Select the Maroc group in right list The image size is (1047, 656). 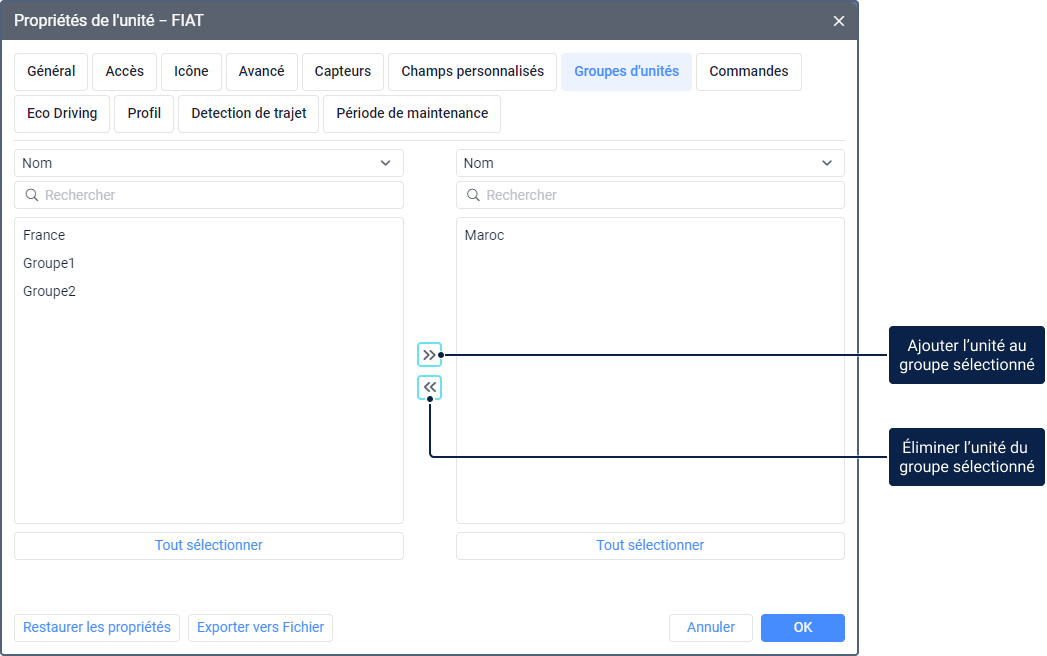[485, 236]
